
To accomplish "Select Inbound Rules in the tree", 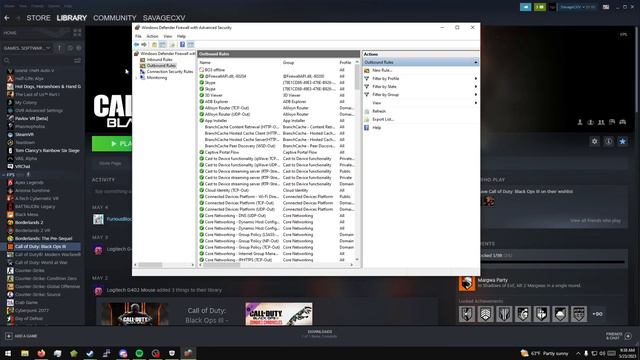I will point(159,60).
